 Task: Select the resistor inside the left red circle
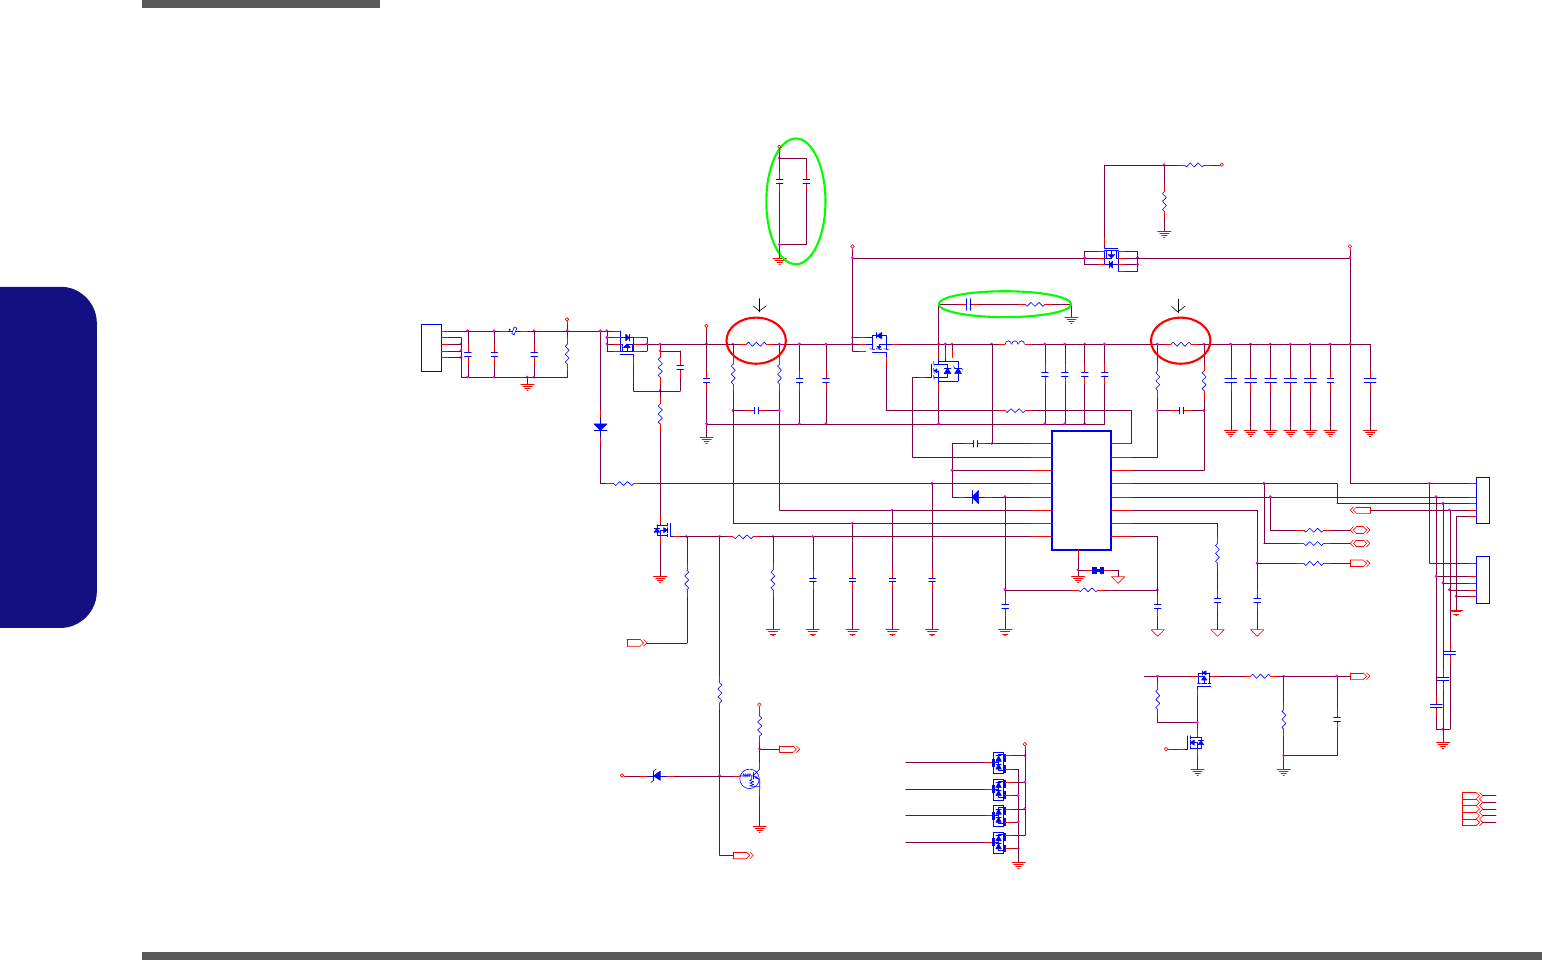[x=757, y=344]
